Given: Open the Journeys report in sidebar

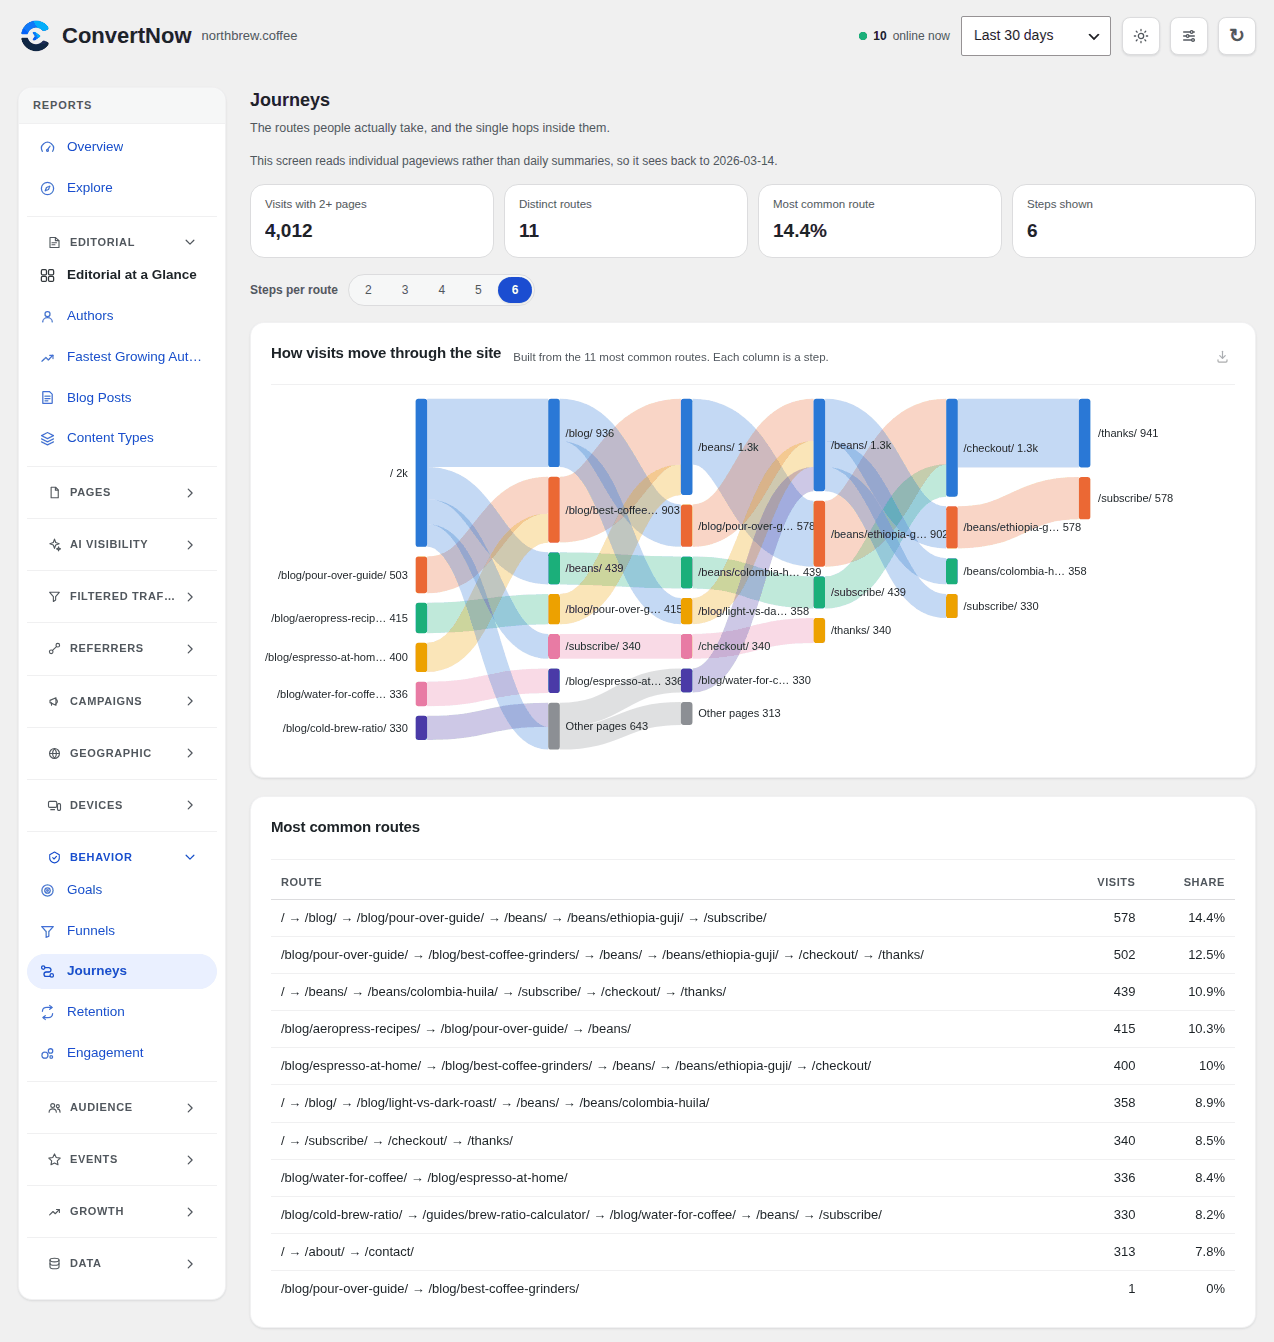Looking at the screenshot, I should click(x=122, y=971).
